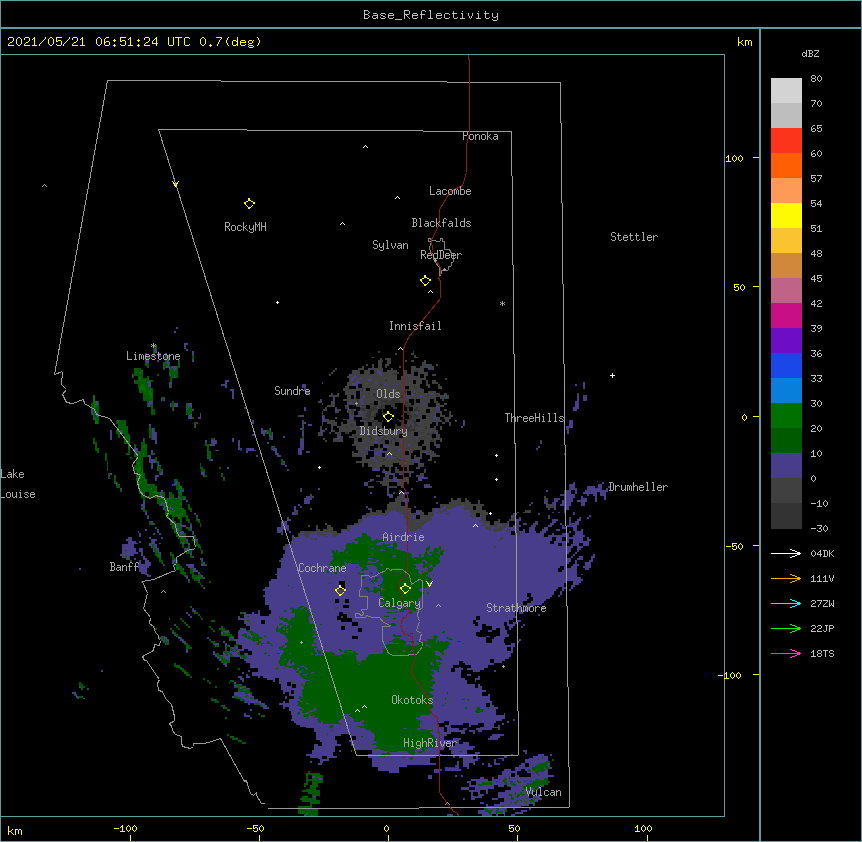This screenshot has width=862, height=842.
Task: Click the Cochrane town label
Action: (x=322, y=568)
